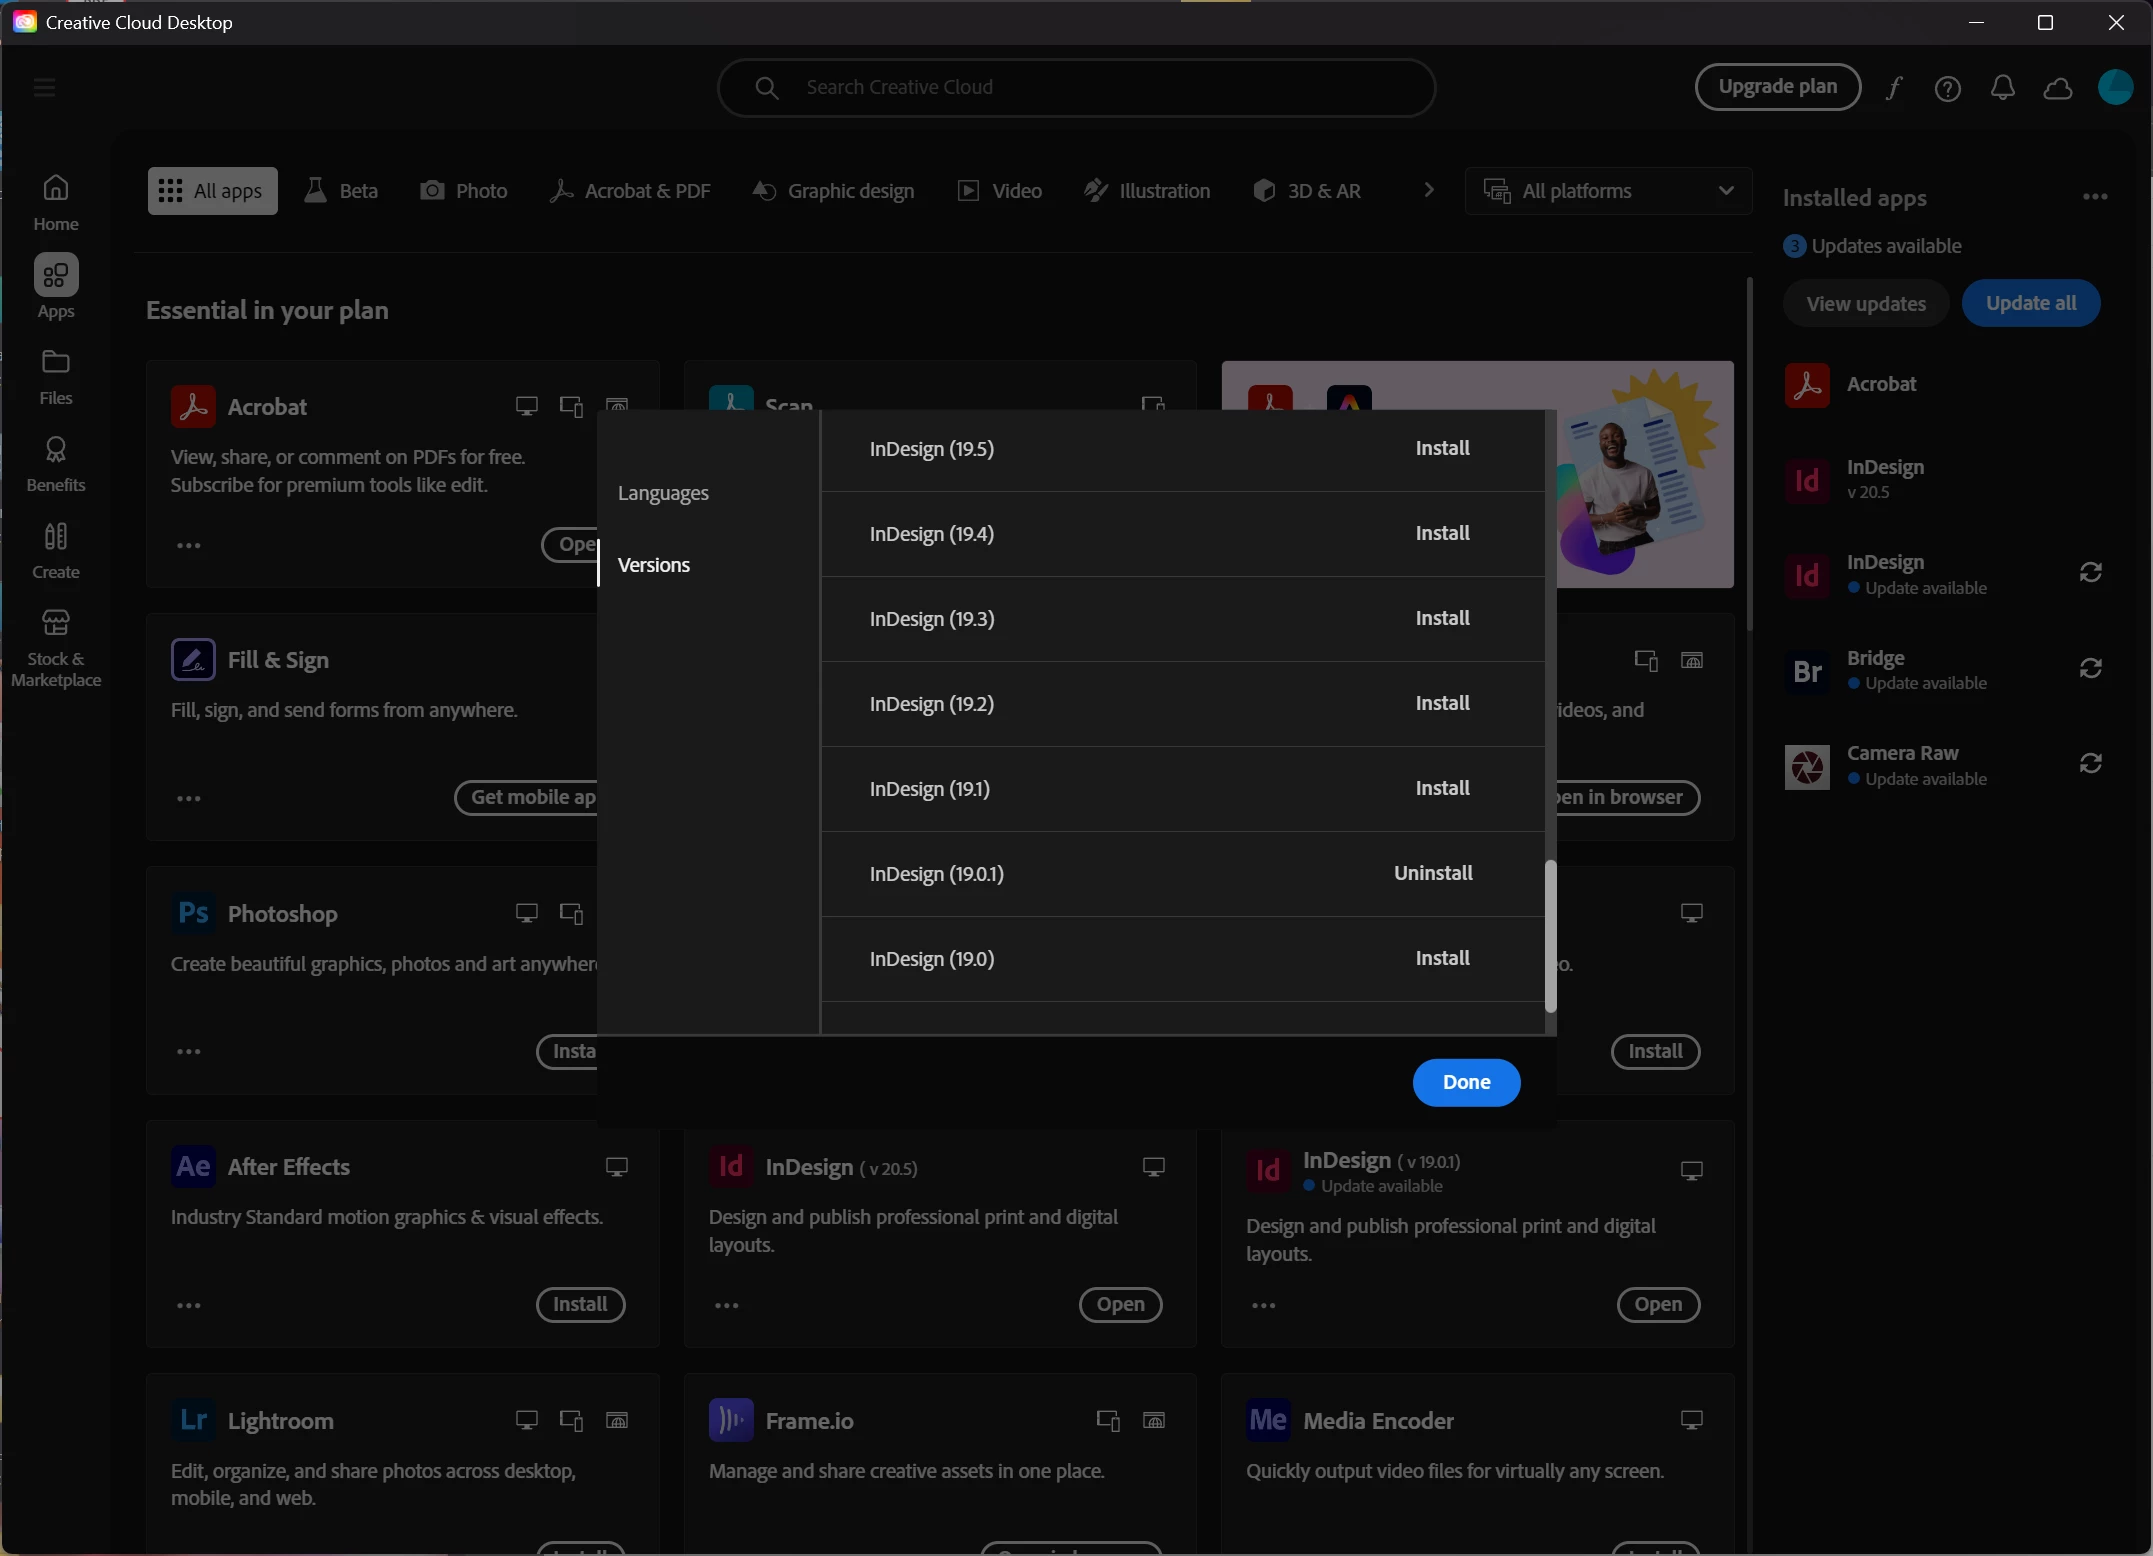Install InDesign (19.3) version
The height and width of the screenshot is (1556, 2153).
1442,618
